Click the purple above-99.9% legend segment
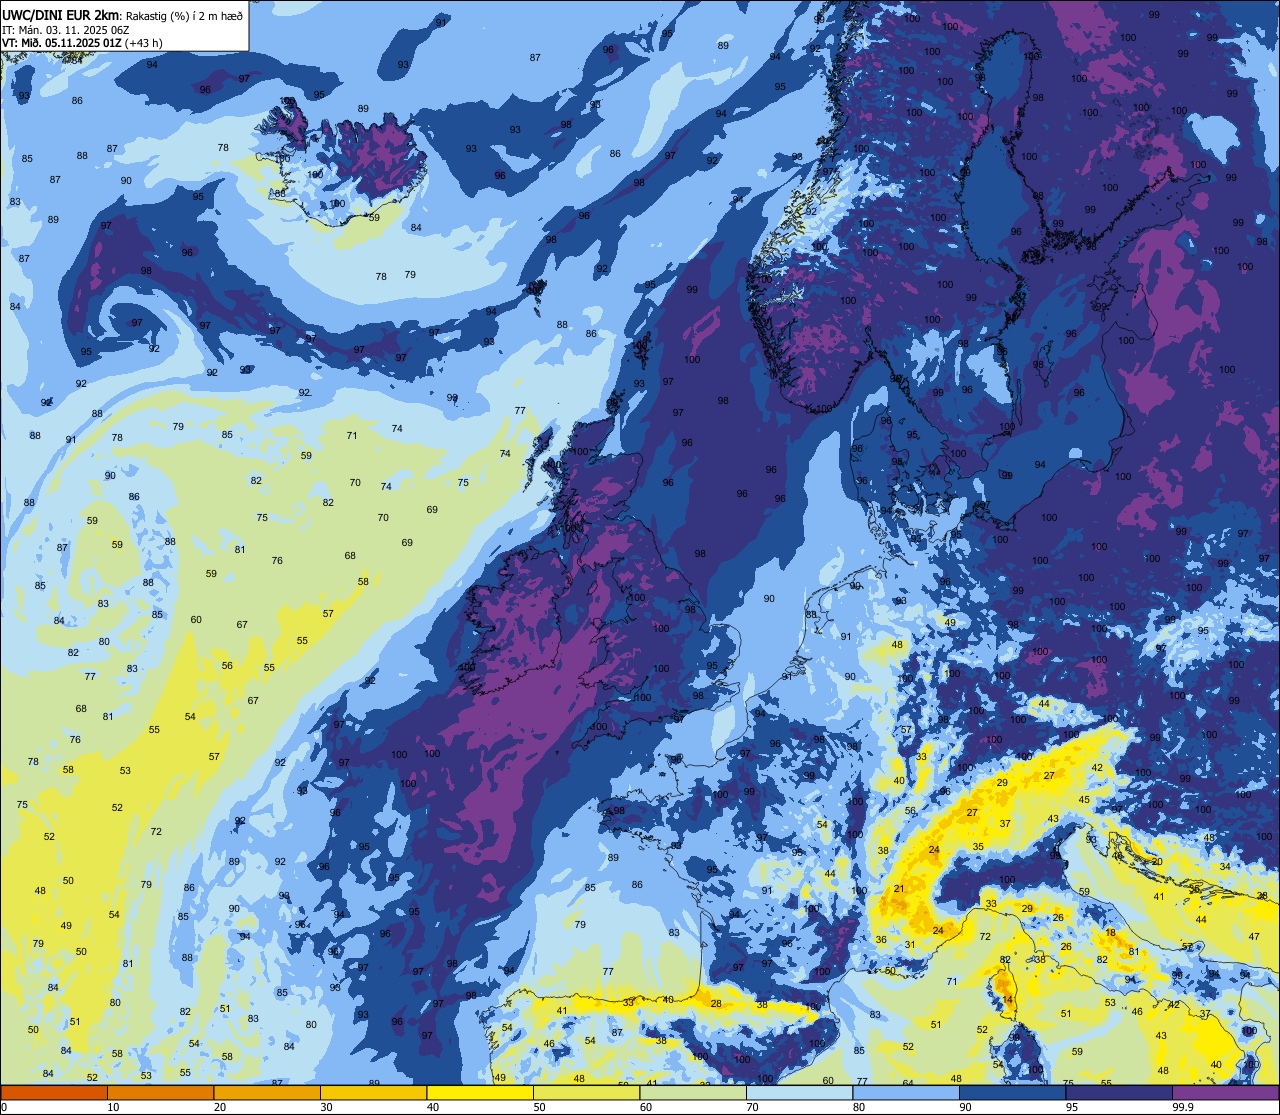The height and width of the screenshot is (1115, 1280). pos(1225,1092)
